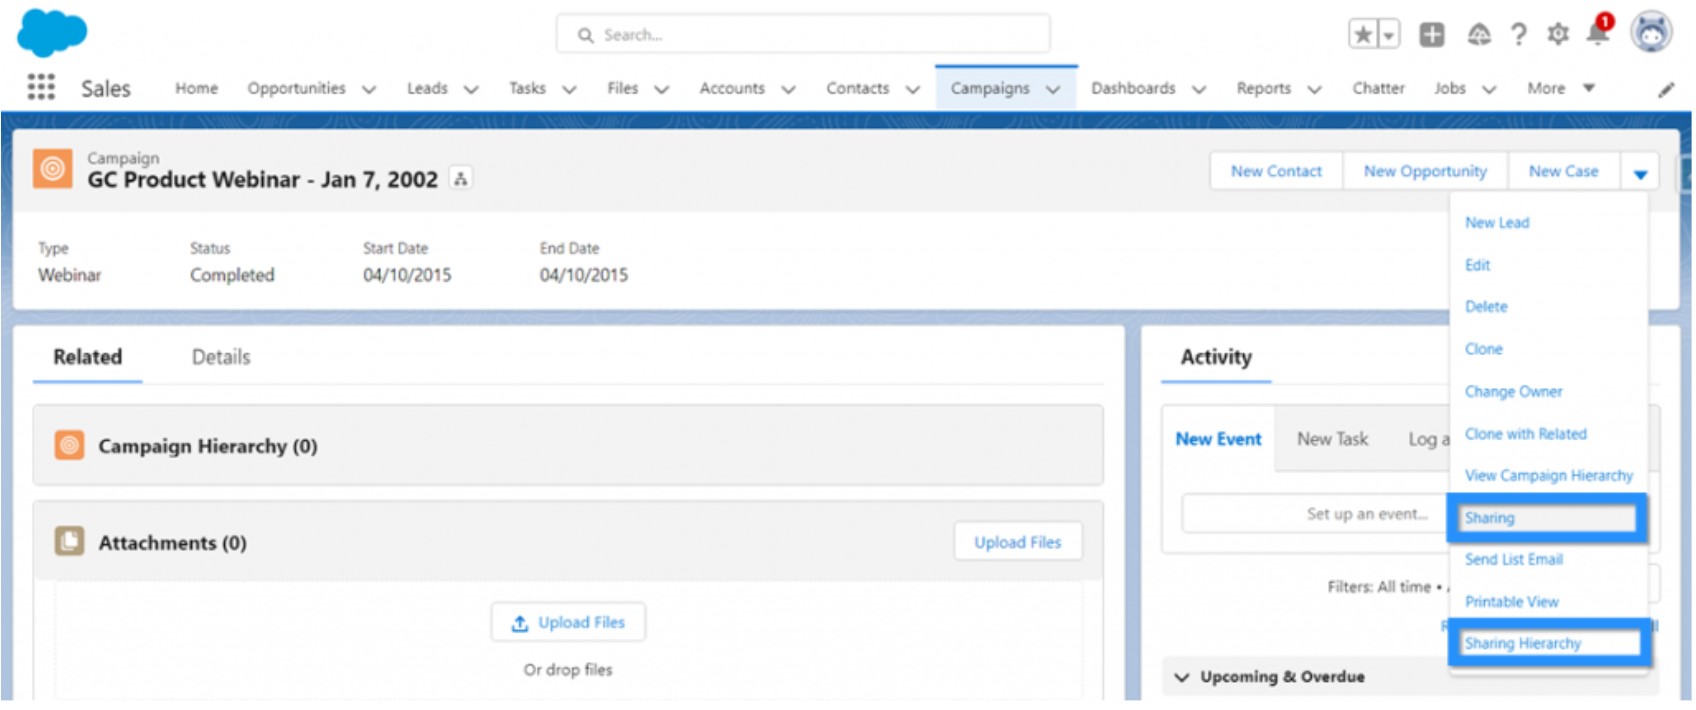This screenshot has width=1696, height=710.
Task: Choose Edit from actions menu
Action: (1477, 265)
